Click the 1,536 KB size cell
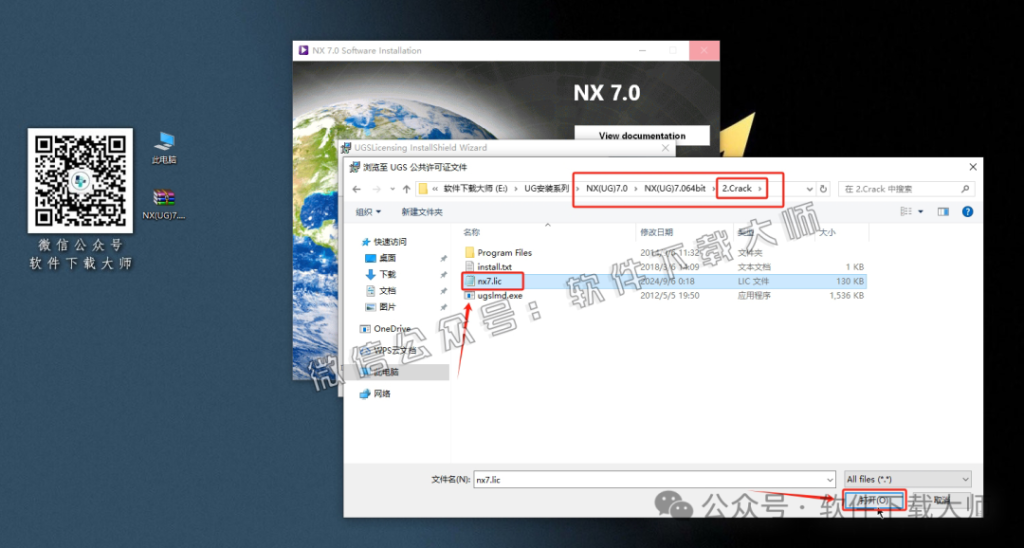Screen dimensions: 1024x548 click(x=846, y=295)
